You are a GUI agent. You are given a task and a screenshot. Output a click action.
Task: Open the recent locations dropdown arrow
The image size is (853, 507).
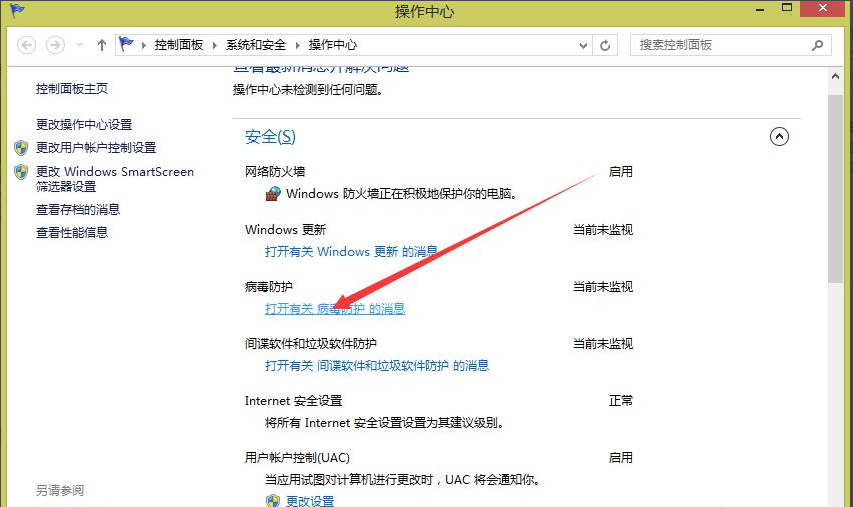coord(79,45)
